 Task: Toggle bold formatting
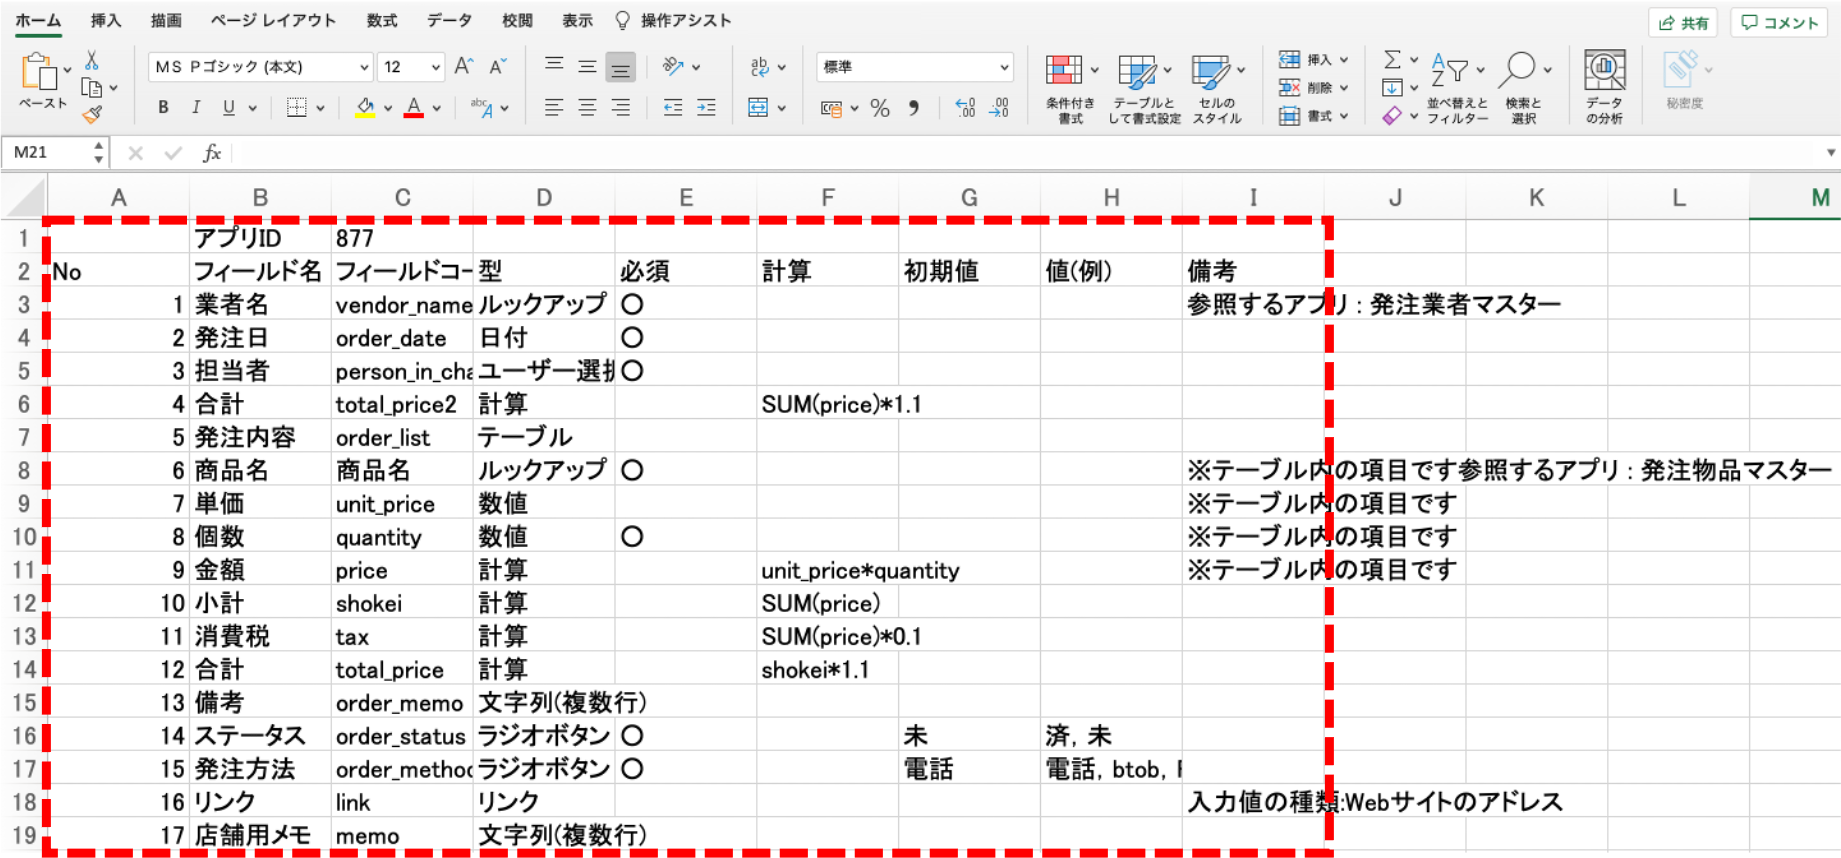pos(163,108)
